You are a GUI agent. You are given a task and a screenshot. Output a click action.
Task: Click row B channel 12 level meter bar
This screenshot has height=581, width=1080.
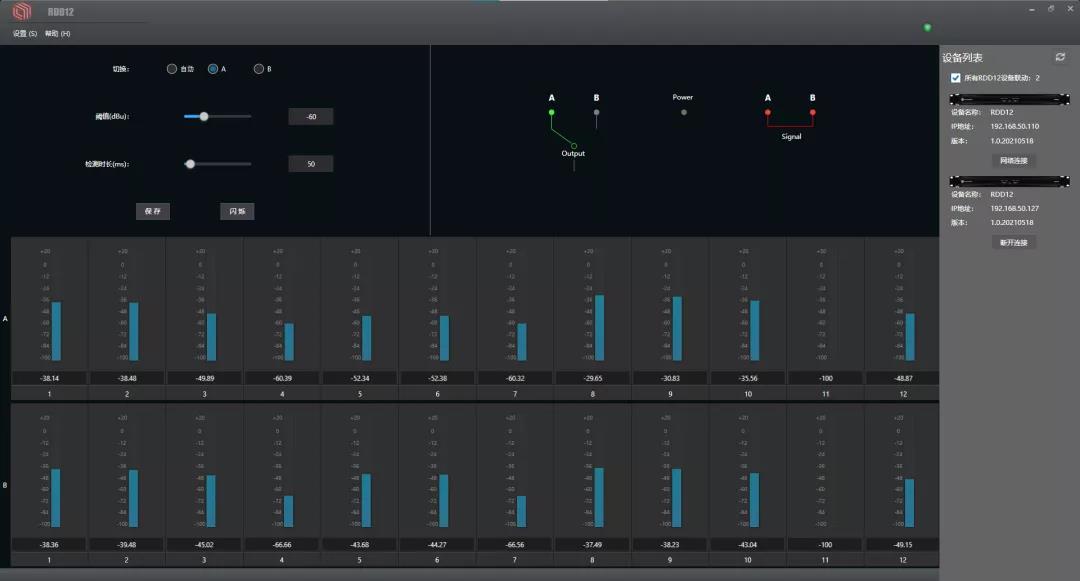pyautogui.click(x=910, y=503)
